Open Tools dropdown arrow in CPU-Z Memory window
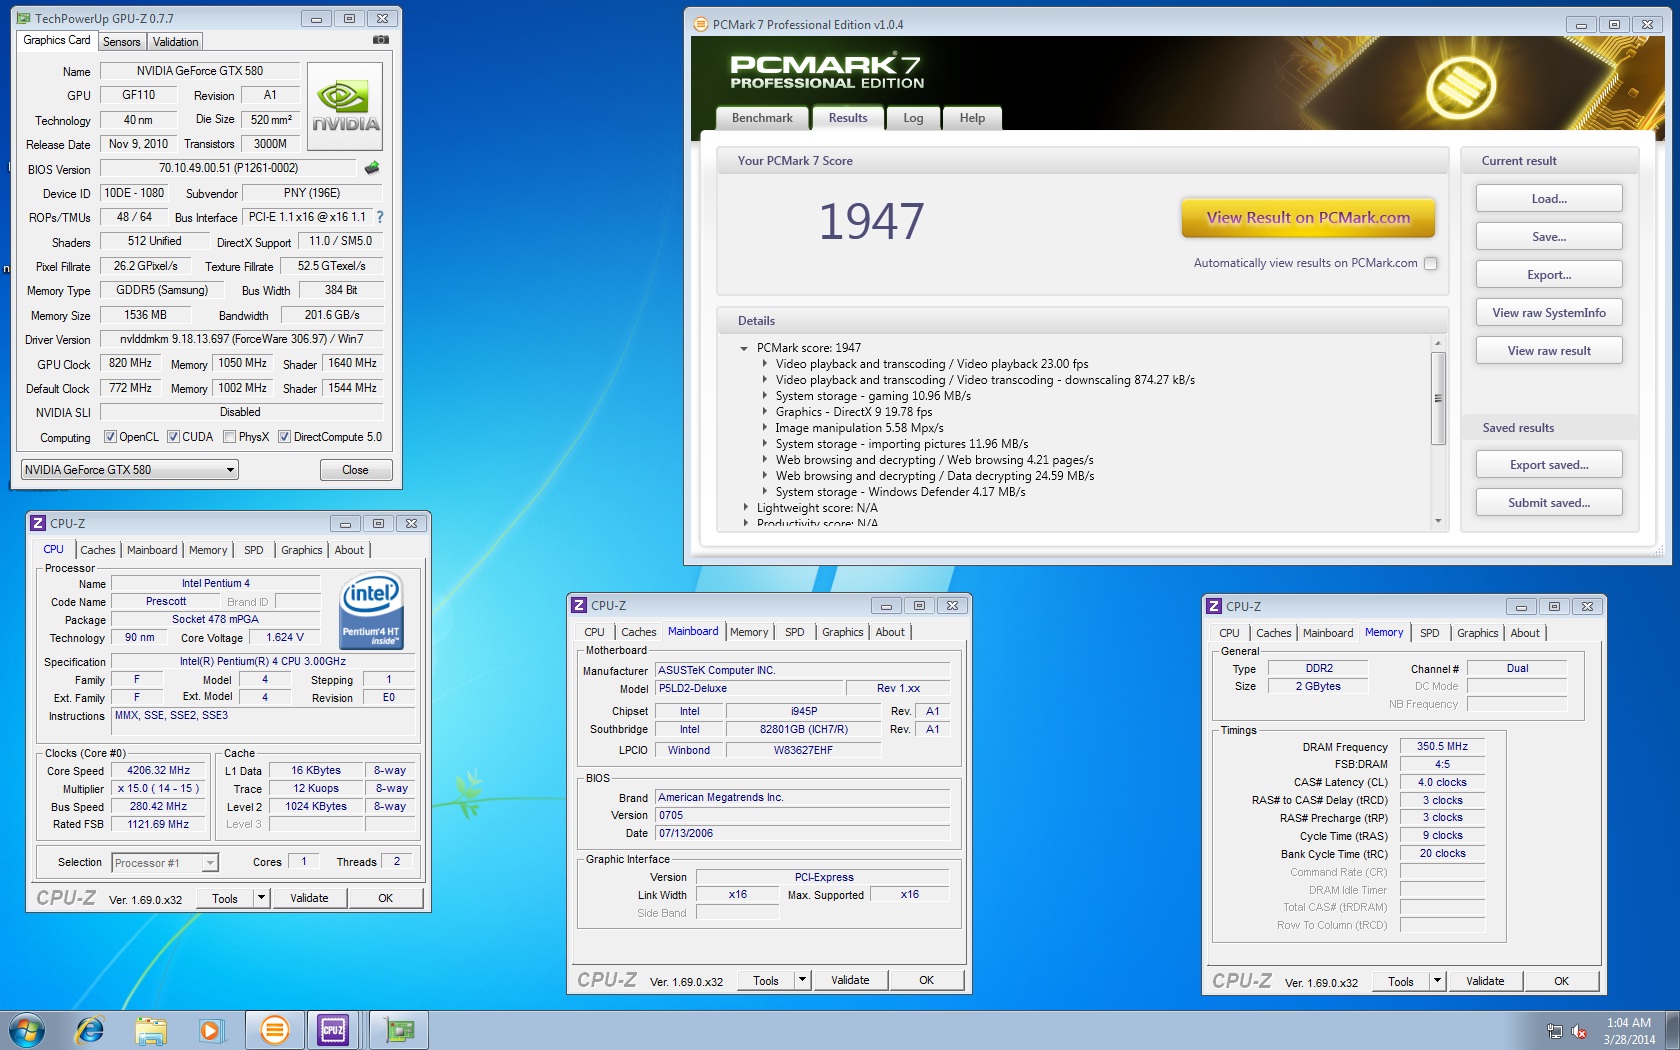 tap(1437, 981)
